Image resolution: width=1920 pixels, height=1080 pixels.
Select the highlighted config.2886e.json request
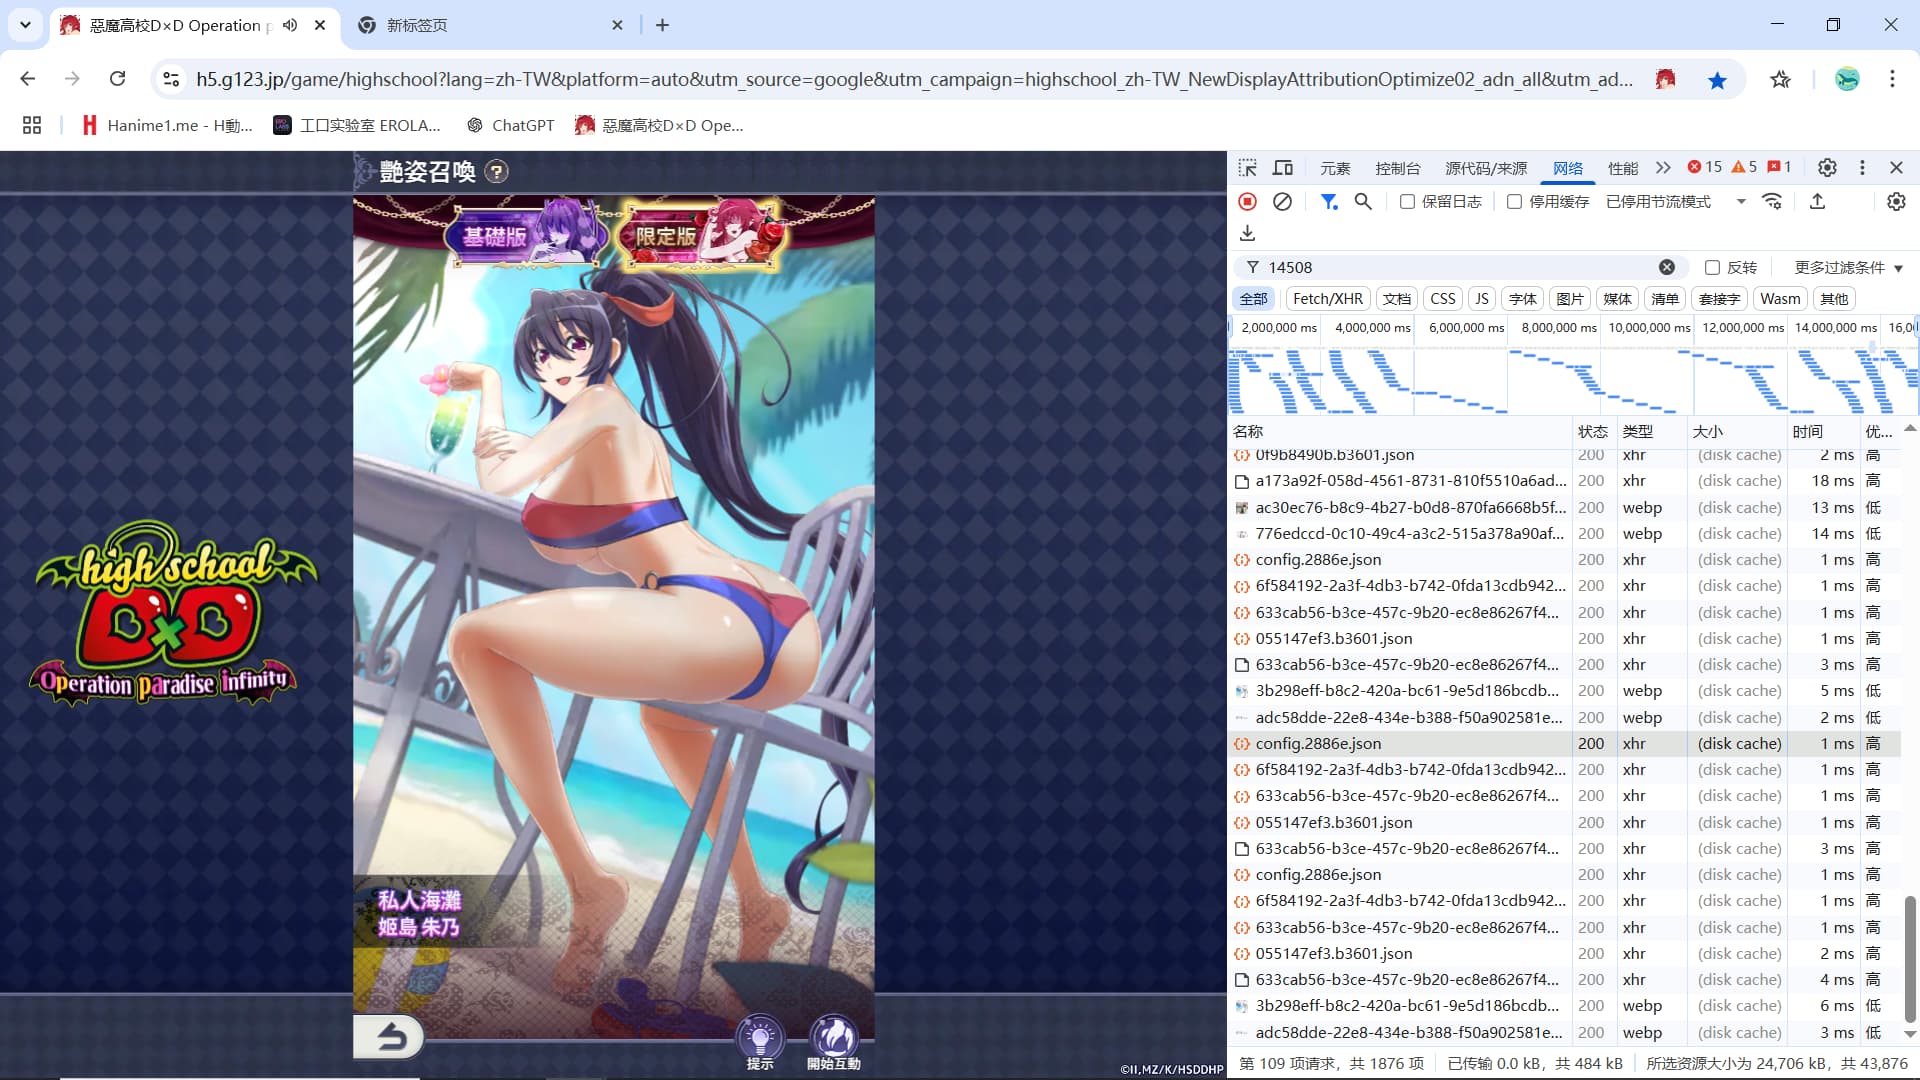(x=1564, y=743)
